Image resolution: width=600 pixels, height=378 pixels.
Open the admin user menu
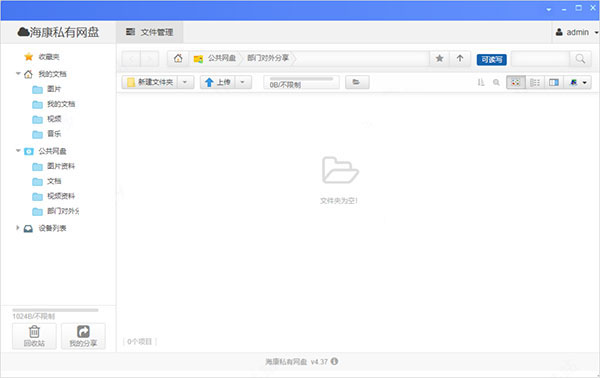(x=576, y=33)
